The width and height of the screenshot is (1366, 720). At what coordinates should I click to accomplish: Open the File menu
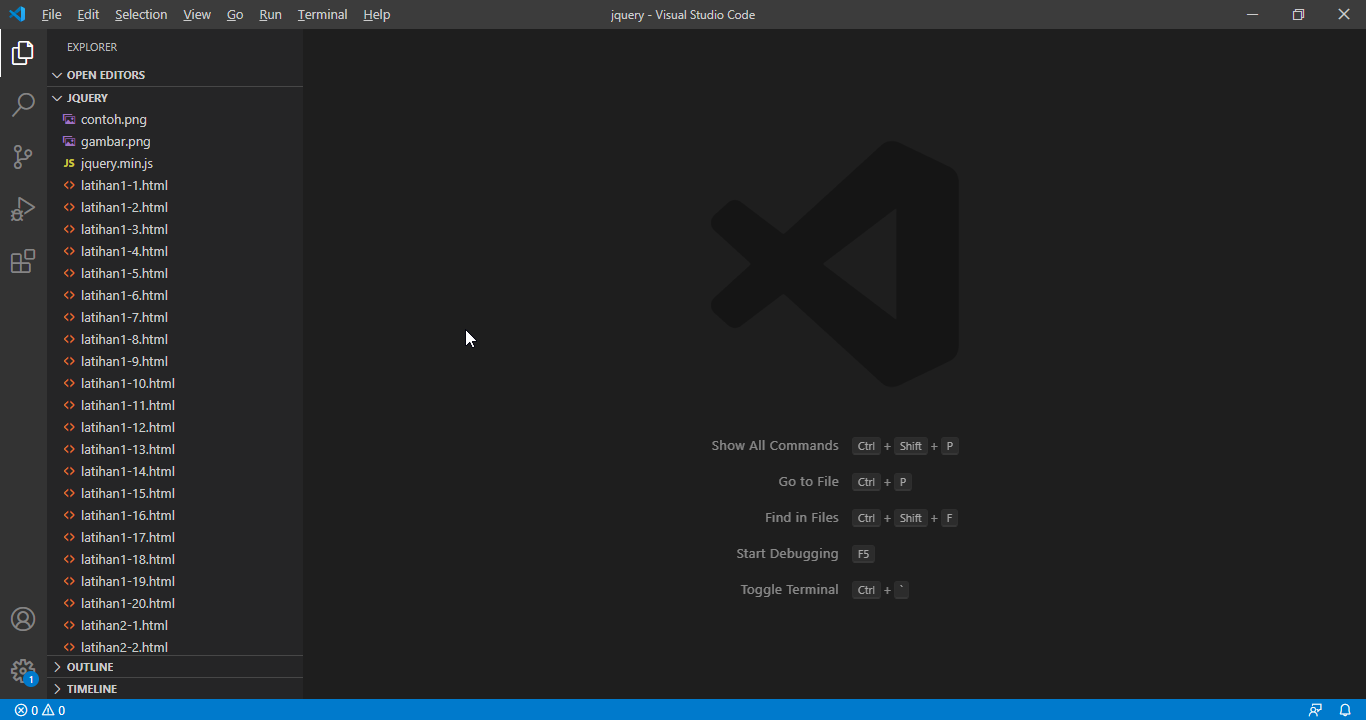click(x=52, y=15)
